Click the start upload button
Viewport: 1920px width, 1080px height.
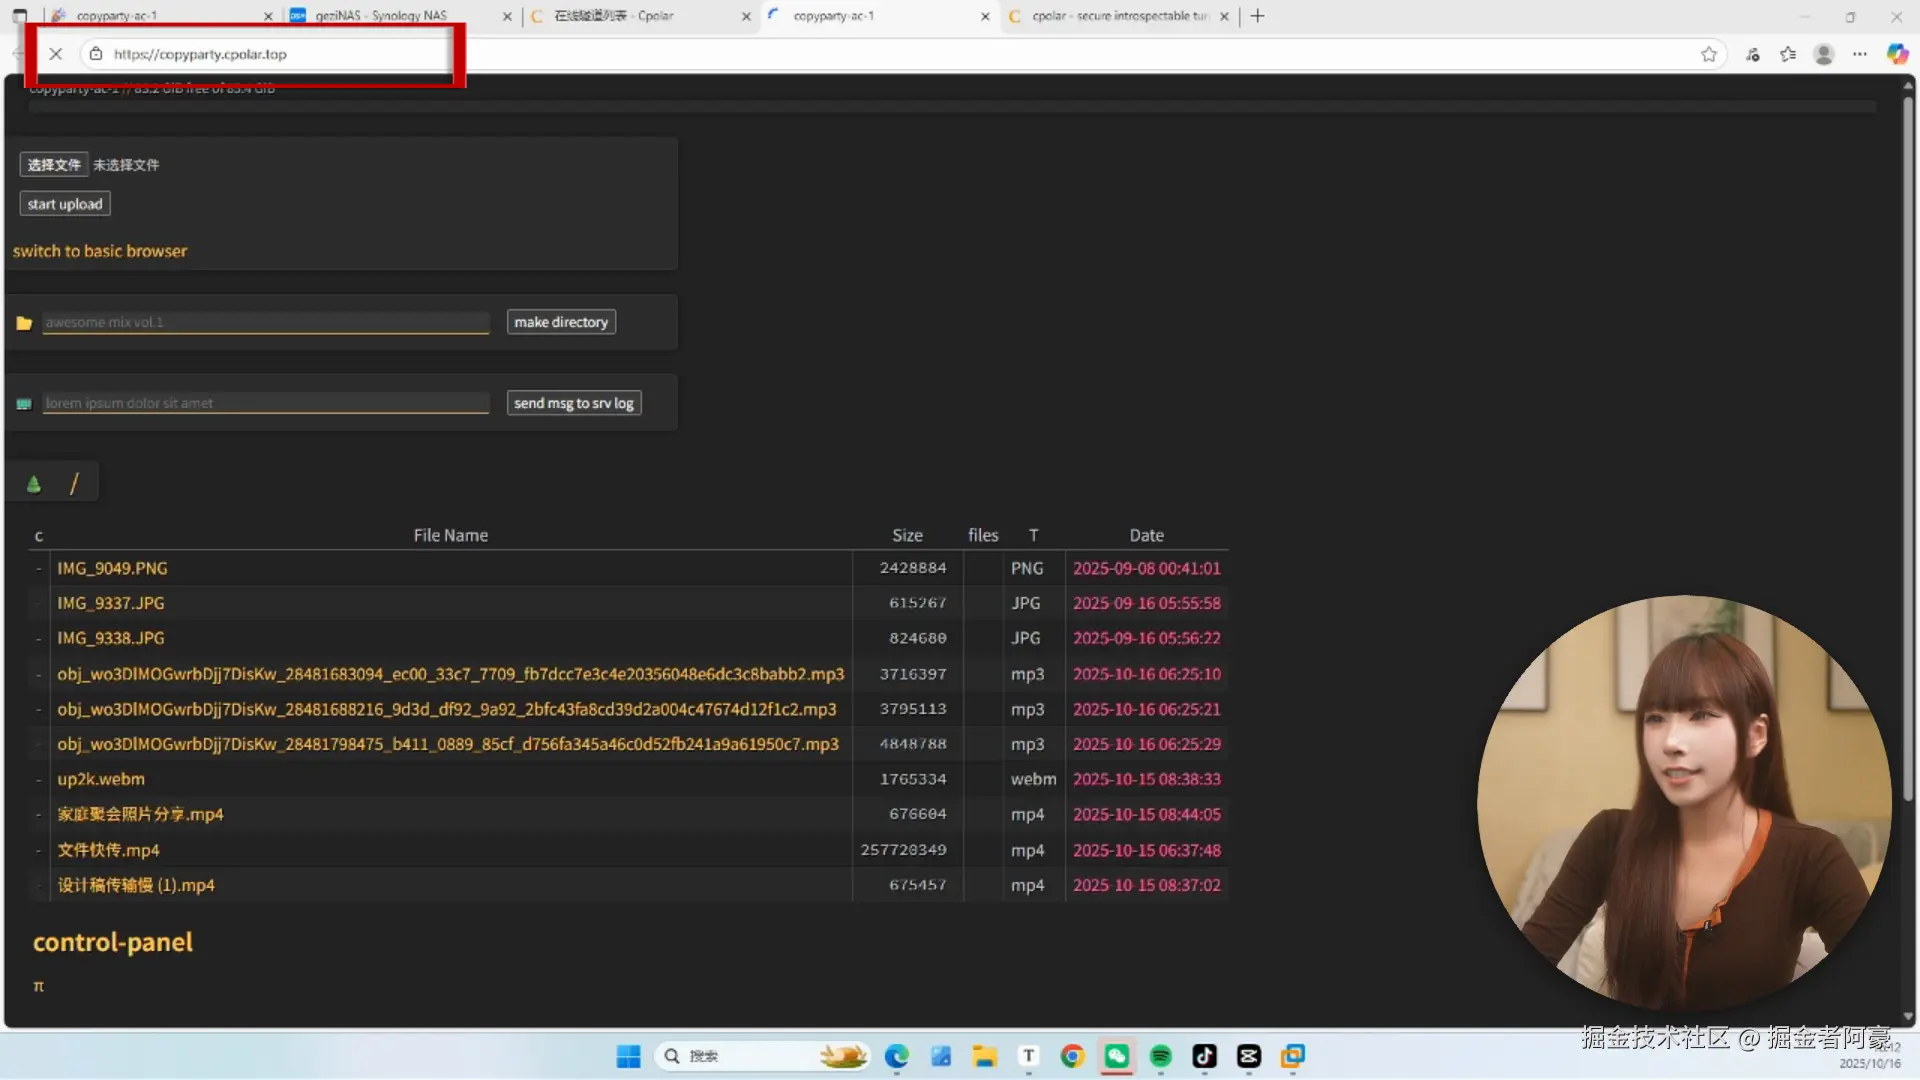[x=65, y=204]
